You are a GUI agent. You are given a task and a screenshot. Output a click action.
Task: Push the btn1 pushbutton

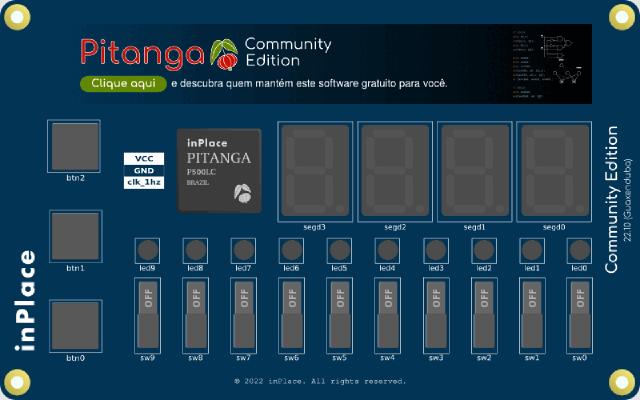click(x=76, y=236)
